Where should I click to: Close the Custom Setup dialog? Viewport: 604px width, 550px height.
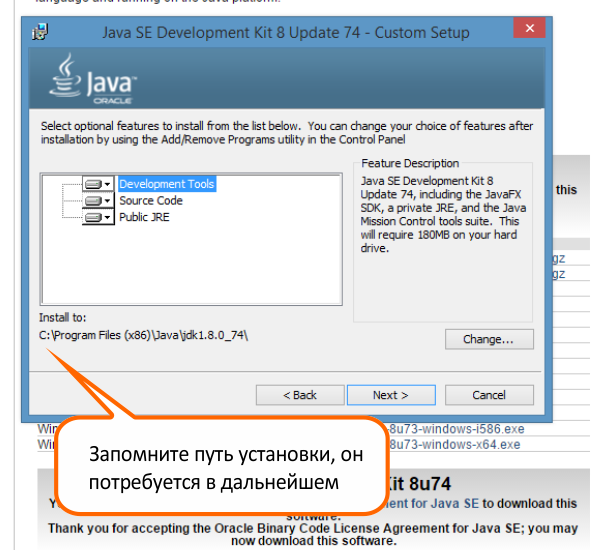point(529,28)
